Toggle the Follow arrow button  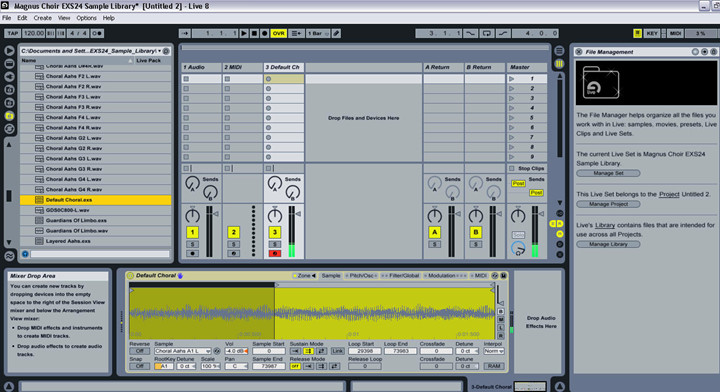click(x=185, y=34)
